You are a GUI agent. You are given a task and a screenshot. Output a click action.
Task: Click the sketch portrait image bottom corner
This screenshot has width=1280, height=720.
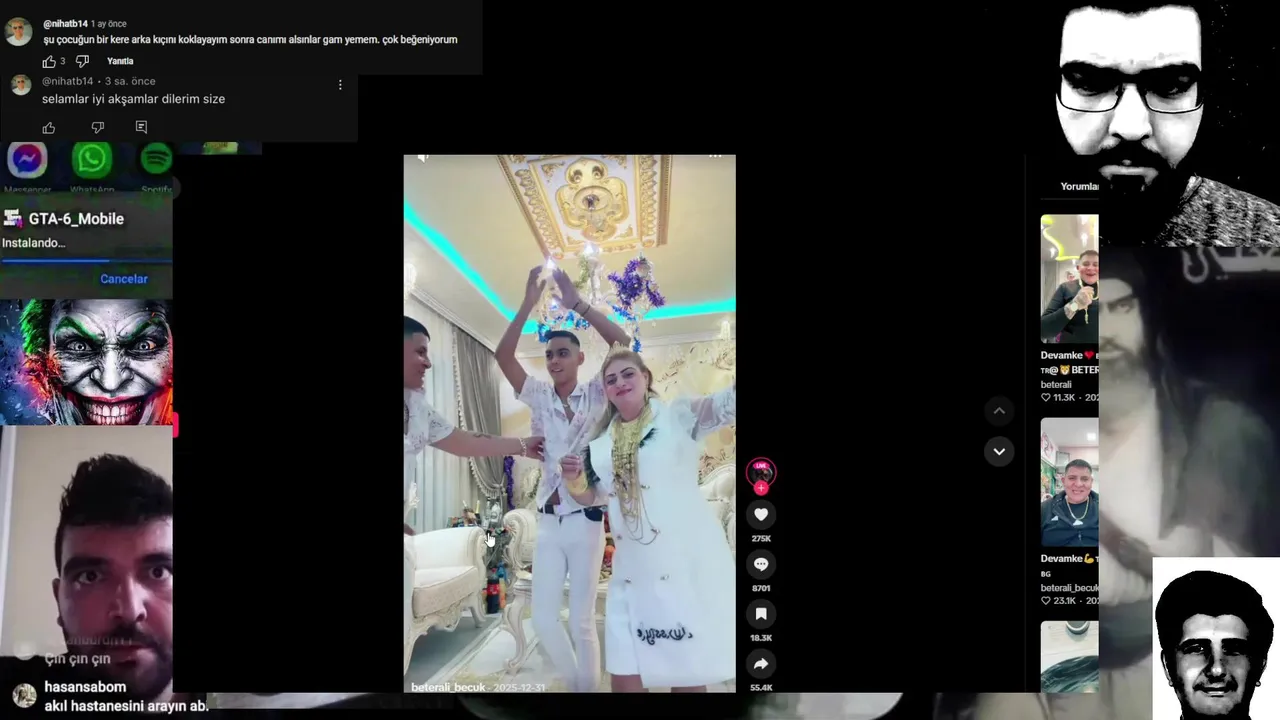pos(1216,638)
